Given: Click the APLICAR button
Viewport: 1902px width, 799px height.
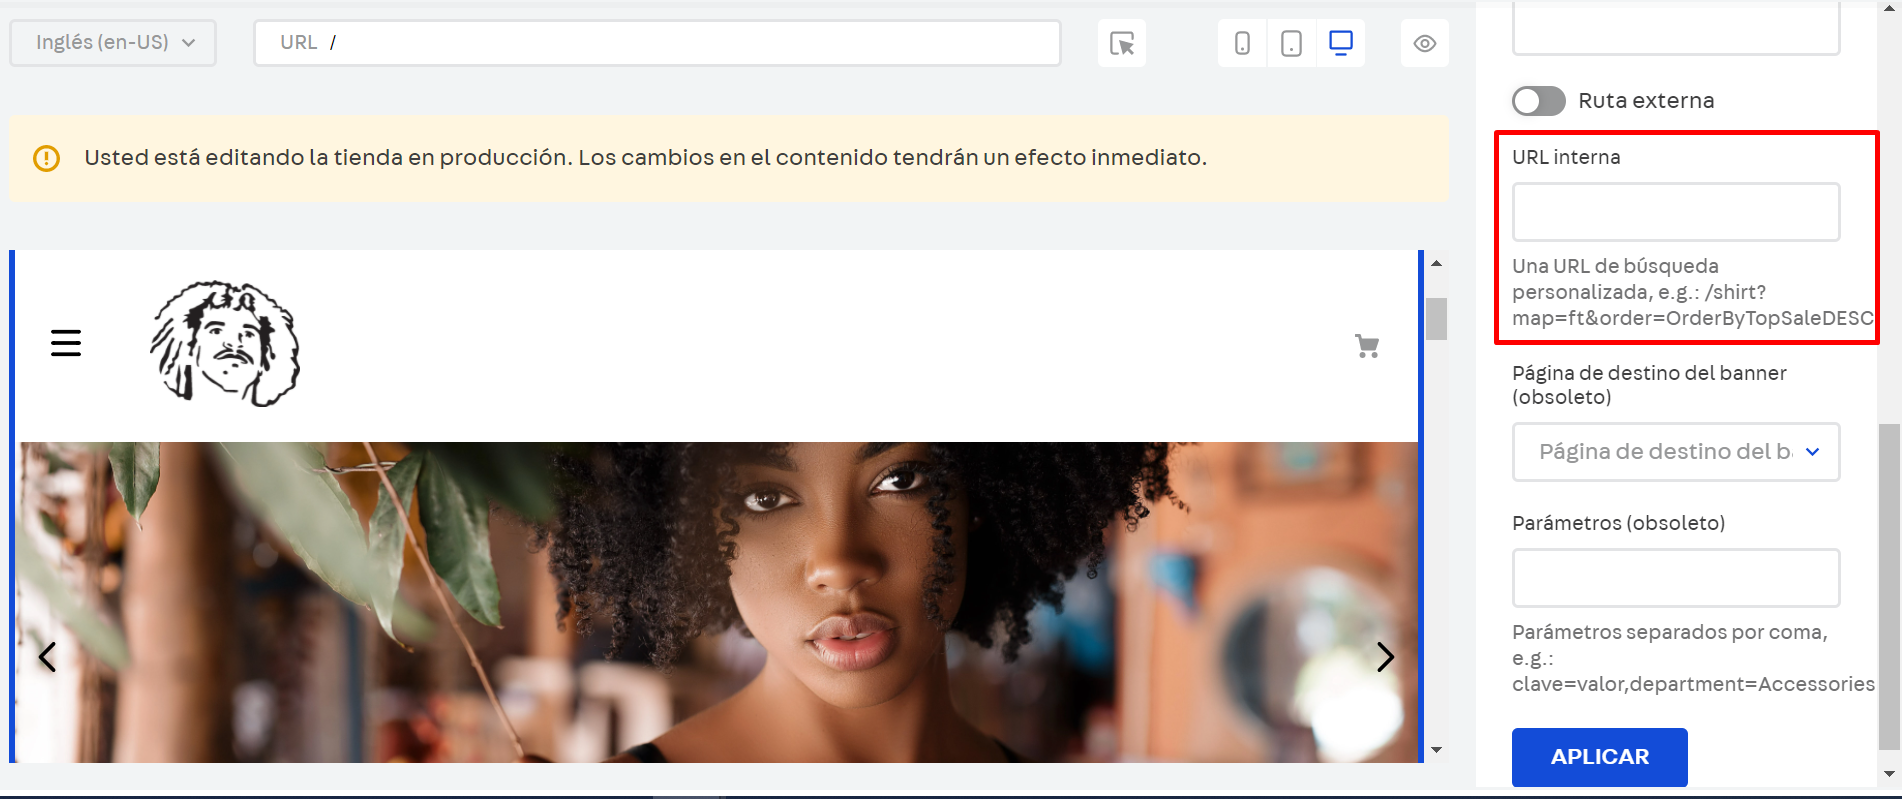Looking at the screenshot, I should click(1599, 757).
